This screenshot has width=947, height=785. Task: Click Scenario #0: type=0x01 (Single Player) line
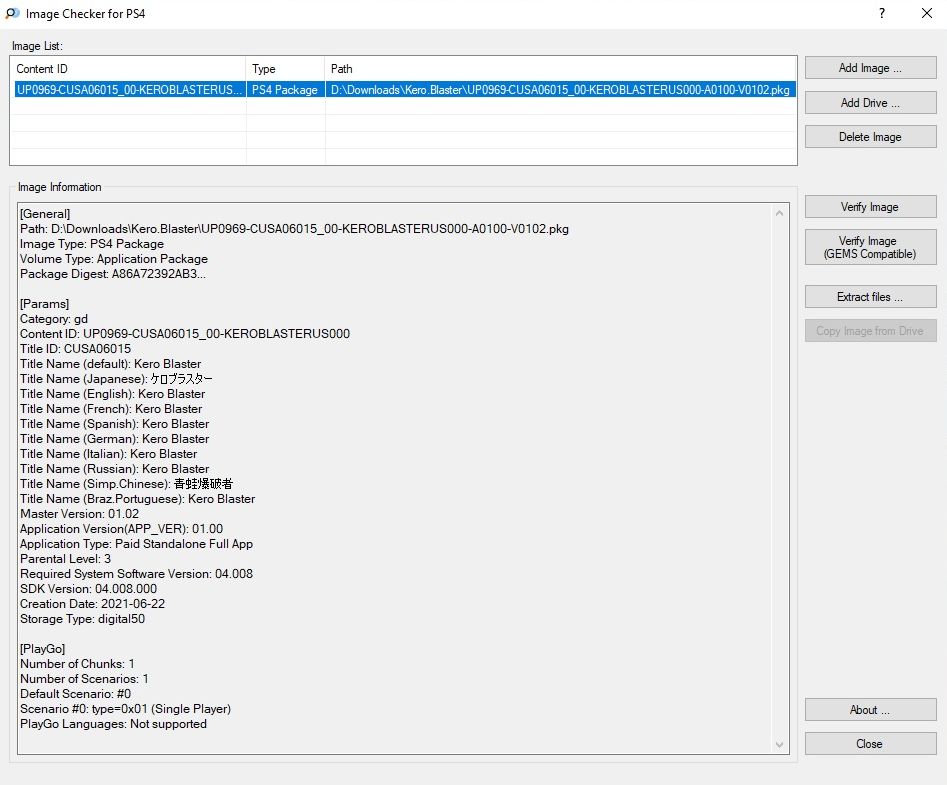[x=126, y=709]
